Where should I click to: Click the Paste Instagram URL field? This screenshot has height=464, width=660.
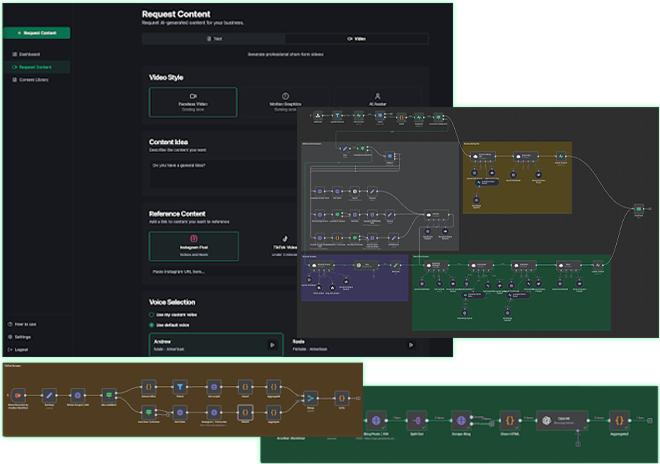223,272
